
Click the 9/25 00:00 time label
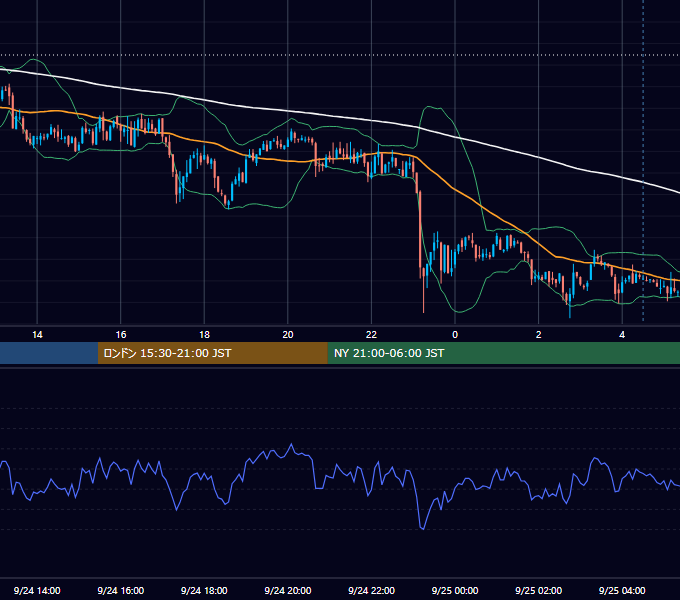455,590
